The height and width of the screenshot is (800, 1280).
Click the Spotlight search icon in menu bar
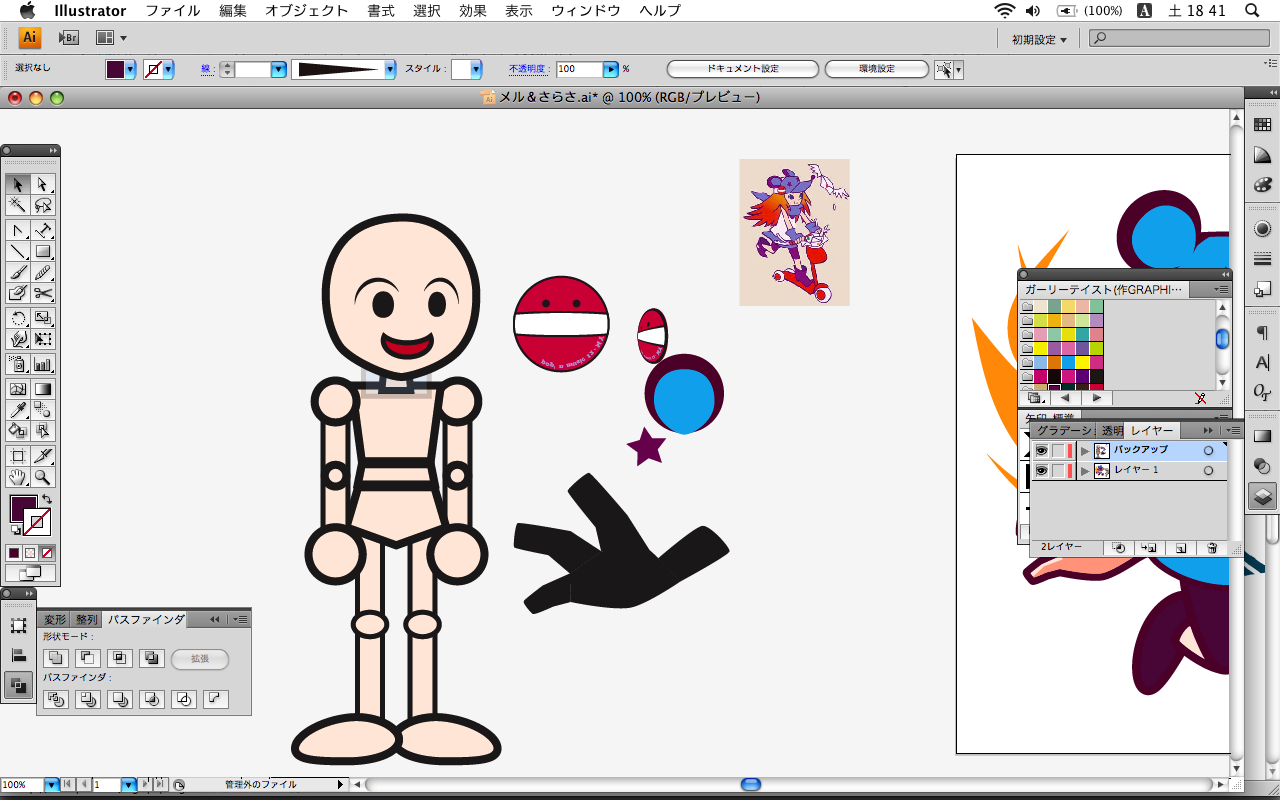point(1251,11)
